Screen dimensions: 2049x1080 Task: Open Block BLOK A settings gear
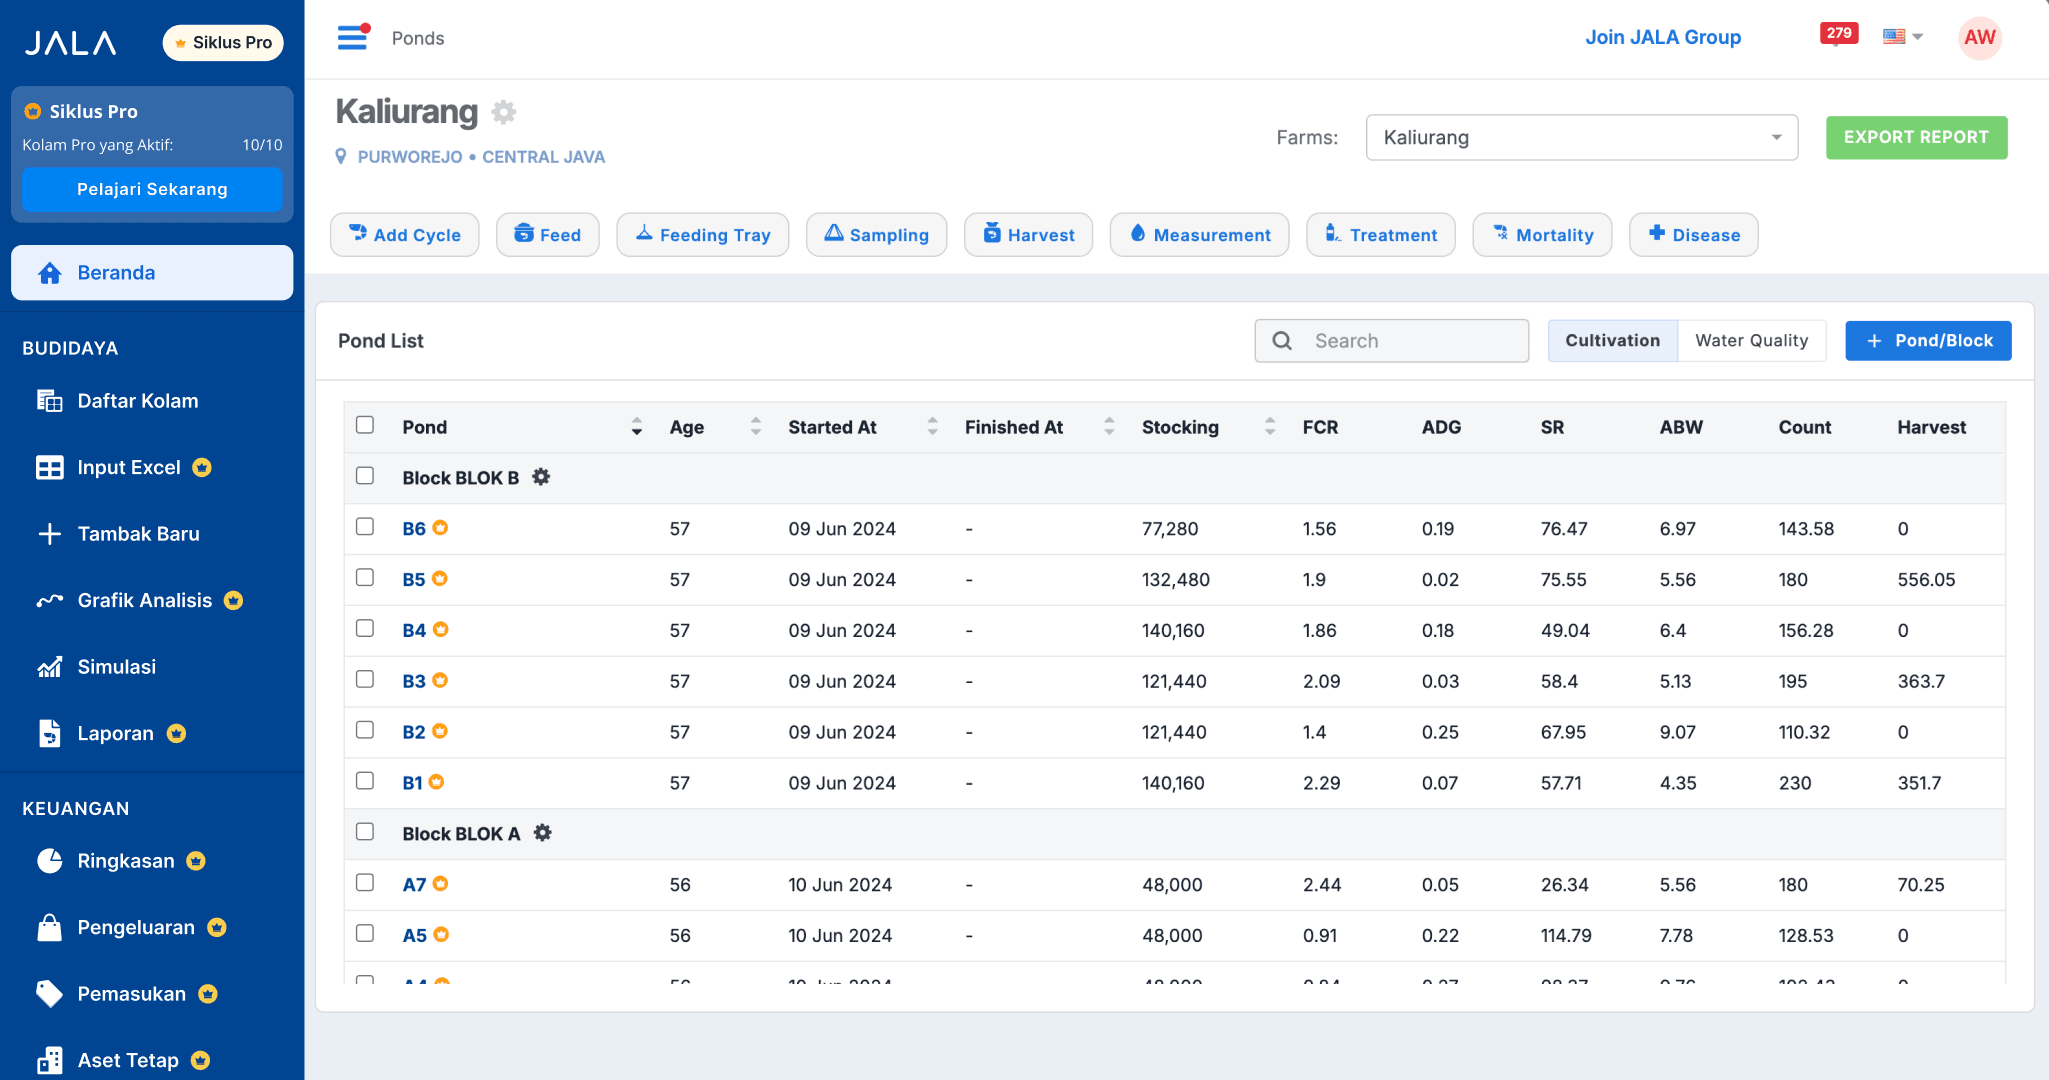click(542, 833)
